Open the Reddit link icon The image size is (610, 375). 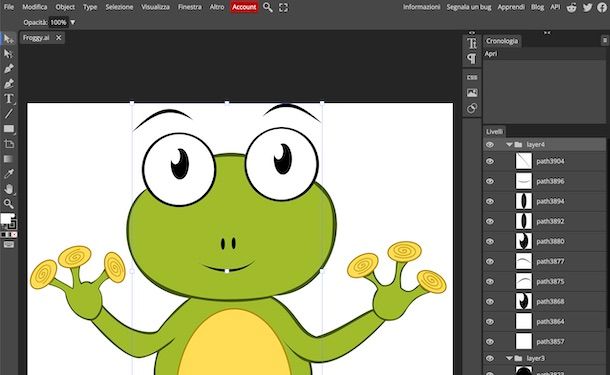click(x=571, y=7)
